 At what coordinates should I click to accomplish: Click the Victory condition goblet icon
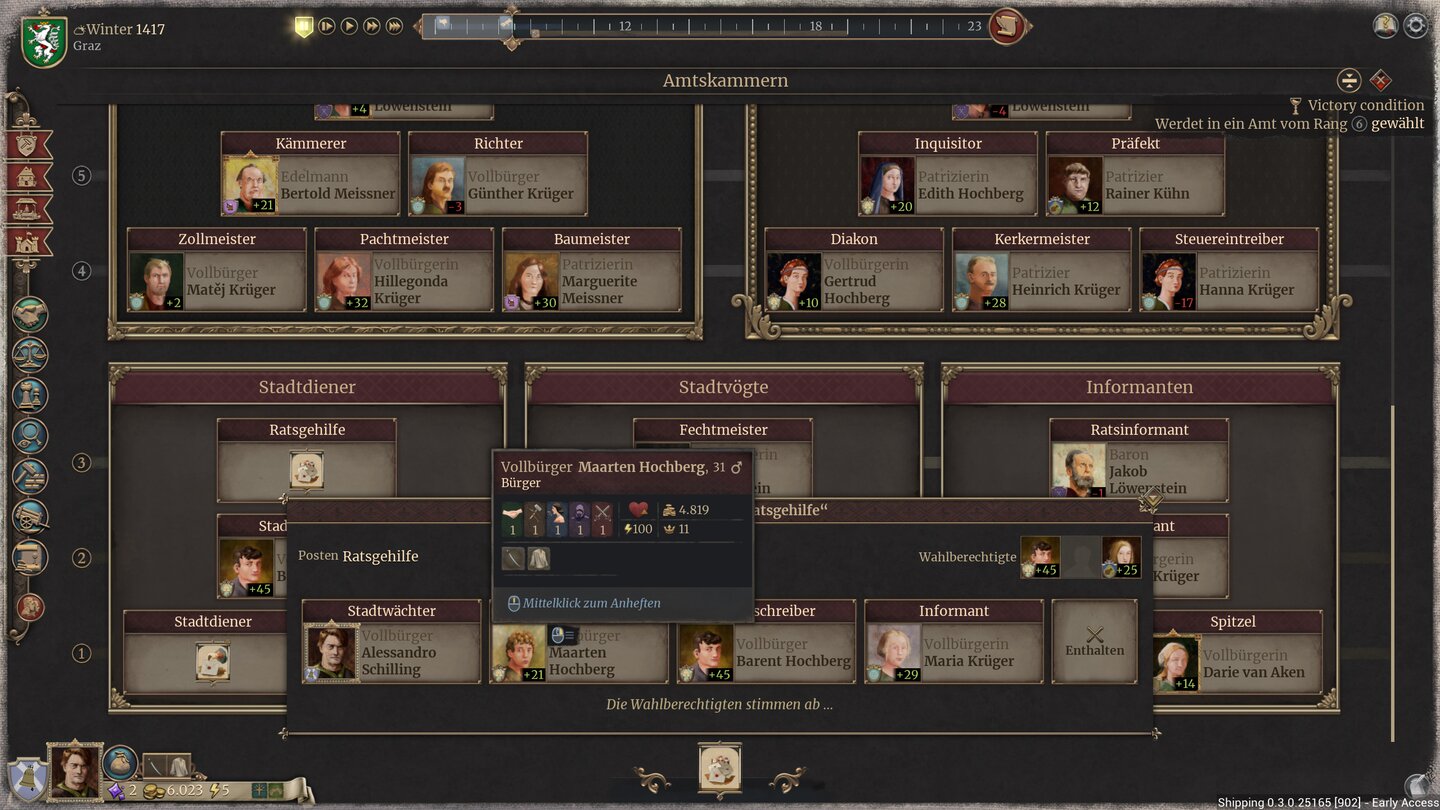pos(1295,105)
